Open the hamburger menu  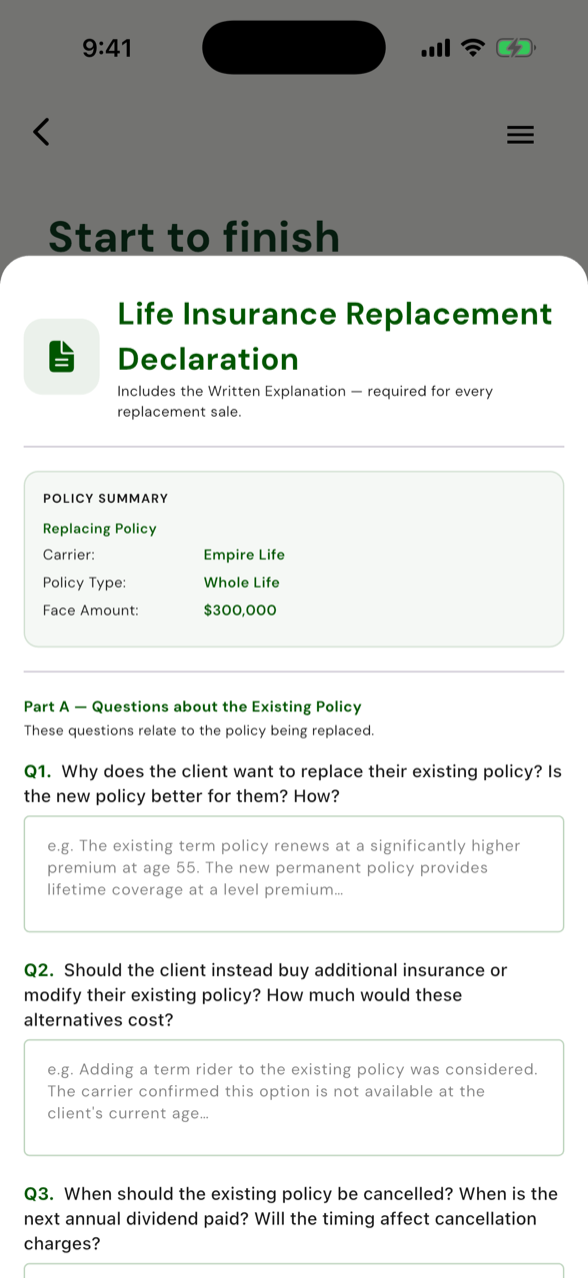520,134
